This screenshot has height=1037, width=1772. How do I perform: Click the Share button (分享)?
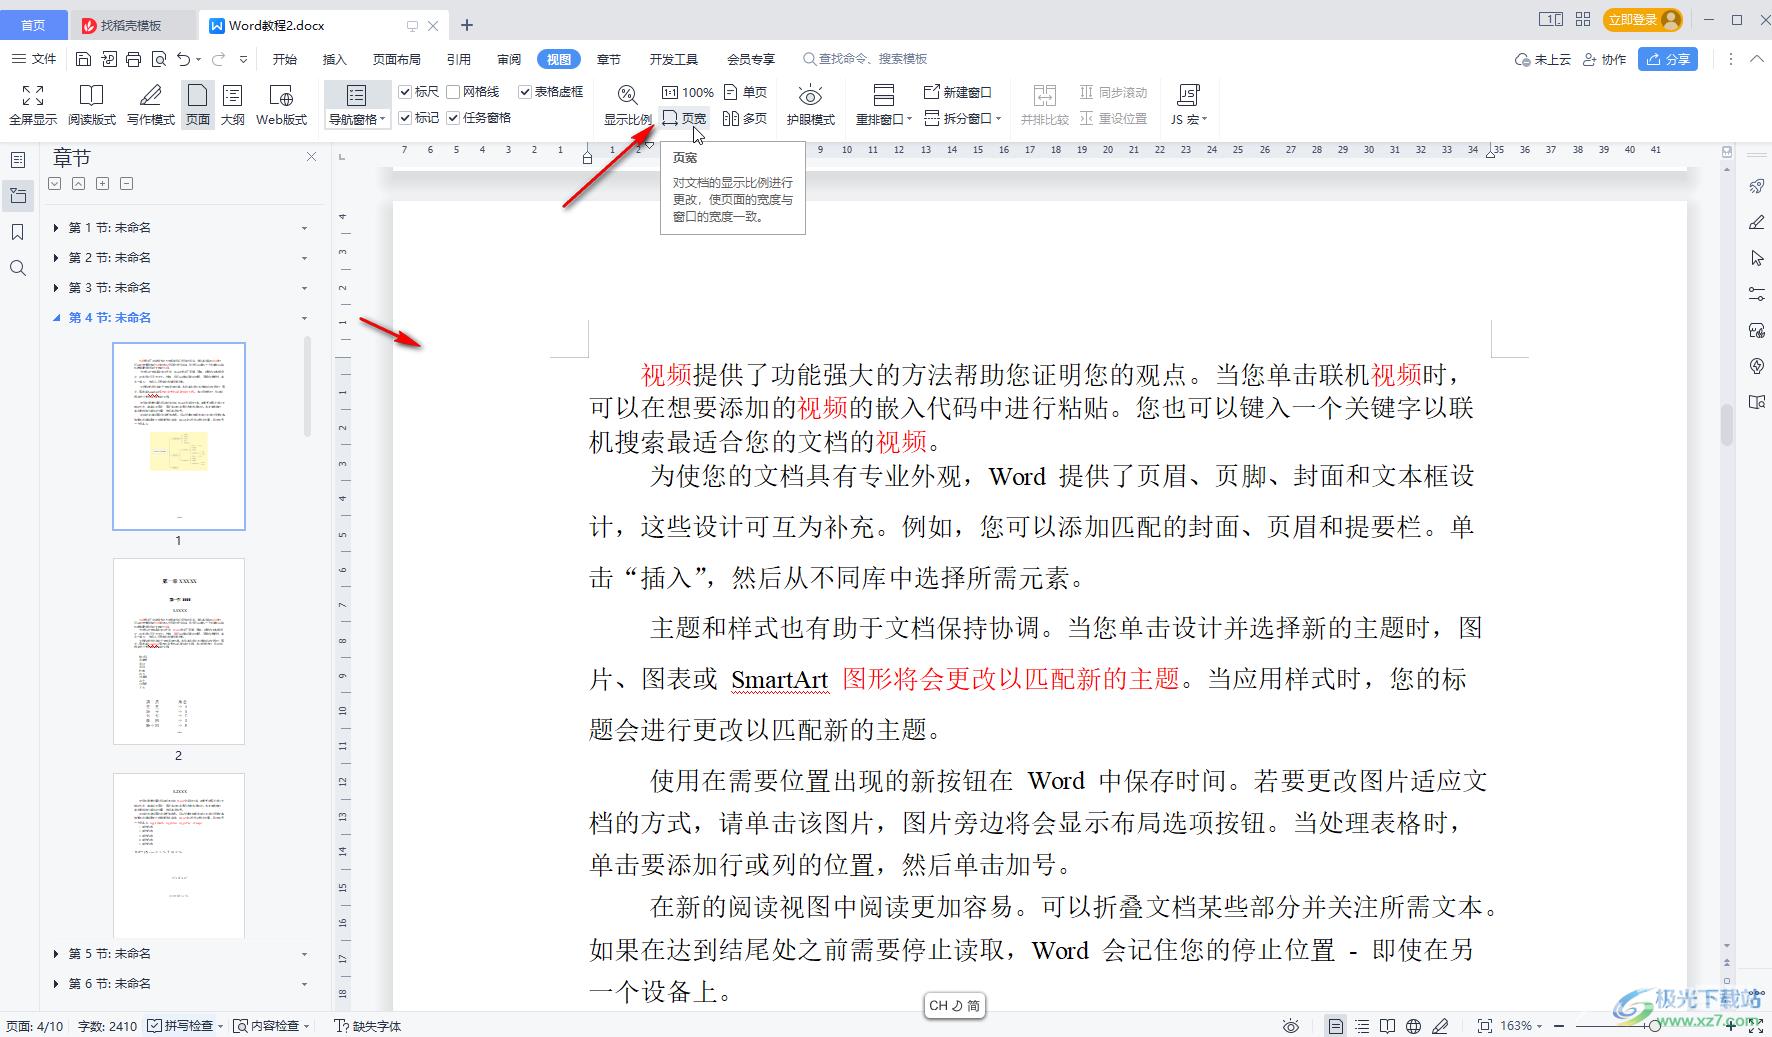click(1668, 59)
